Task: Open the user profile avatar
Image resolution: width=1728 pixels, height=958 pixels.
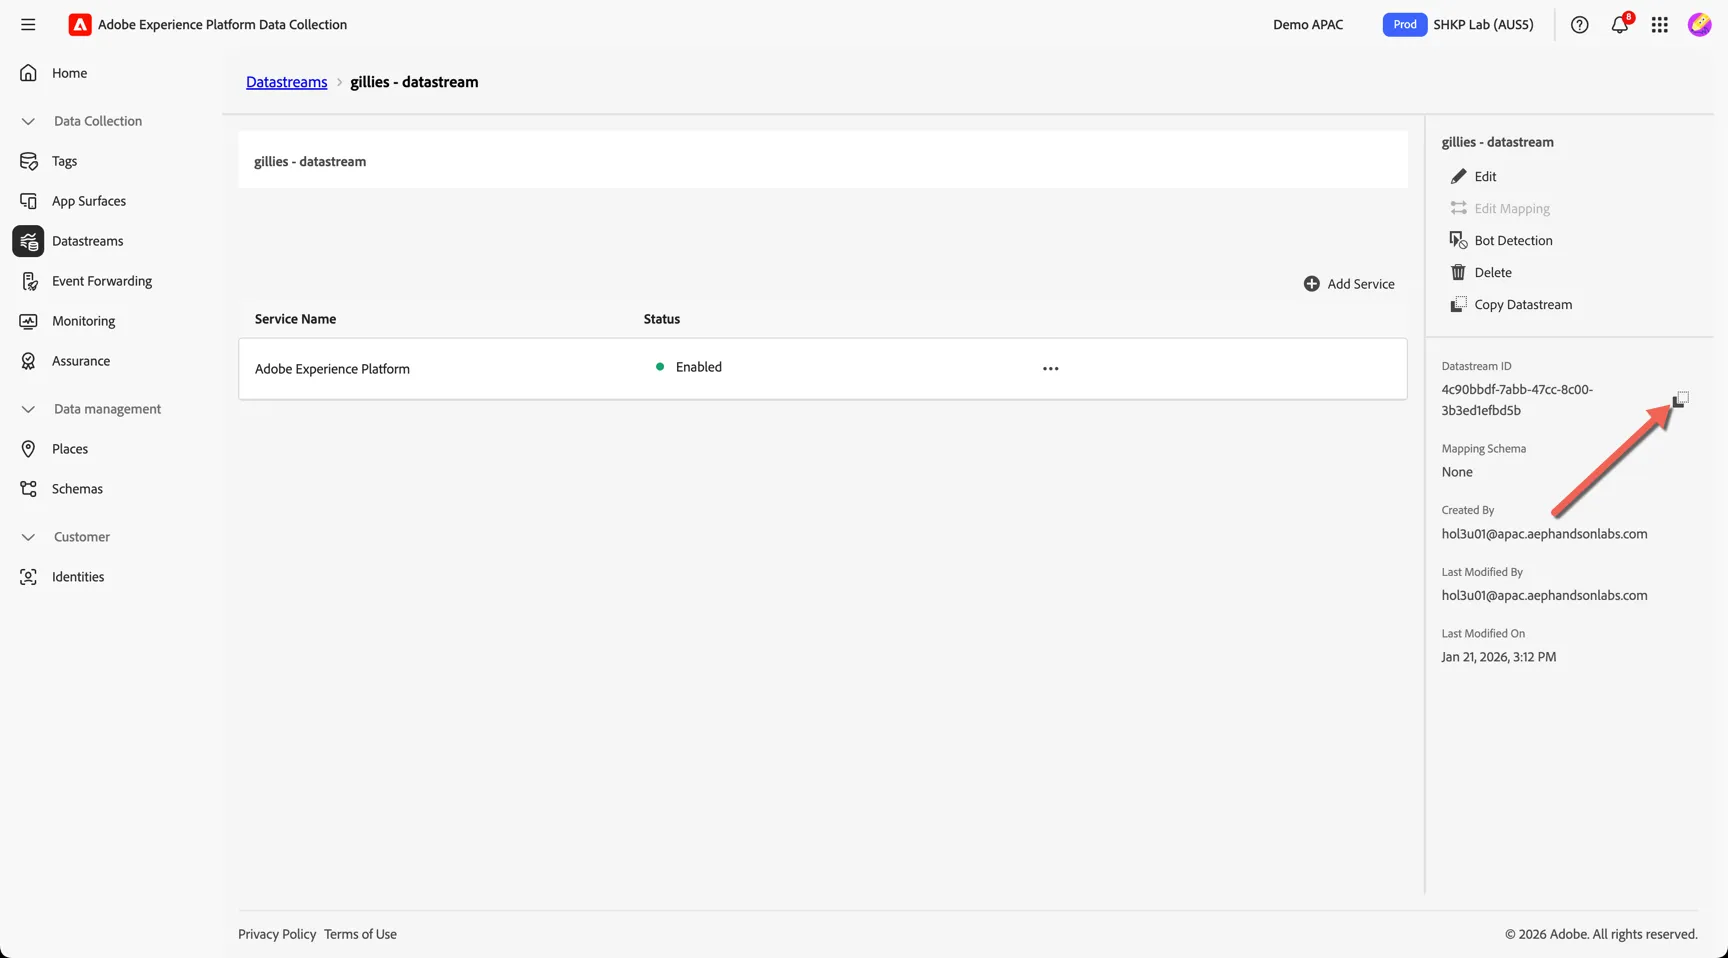Action: click(1700, 24)
